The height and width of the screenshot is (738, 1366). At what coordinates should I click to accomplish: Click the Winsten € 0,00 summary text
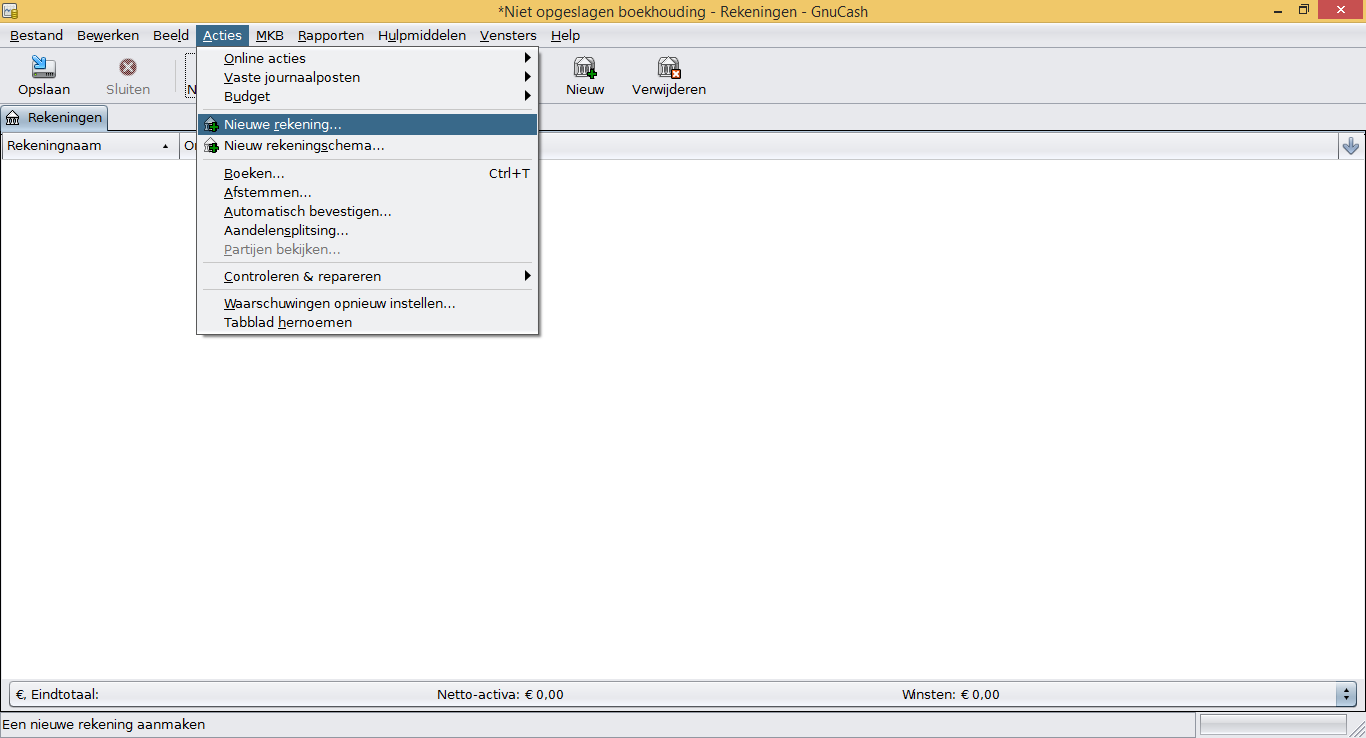point(950,695)
